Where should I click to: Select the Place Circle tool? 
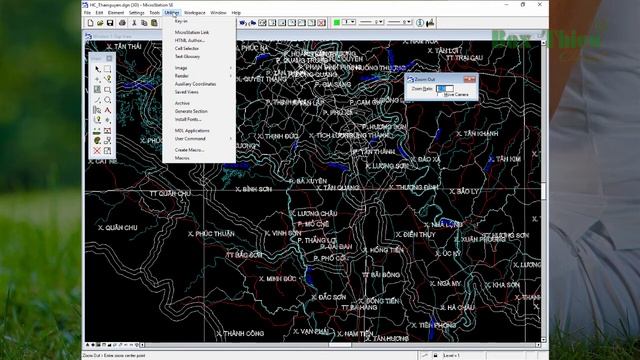(107, 100)
